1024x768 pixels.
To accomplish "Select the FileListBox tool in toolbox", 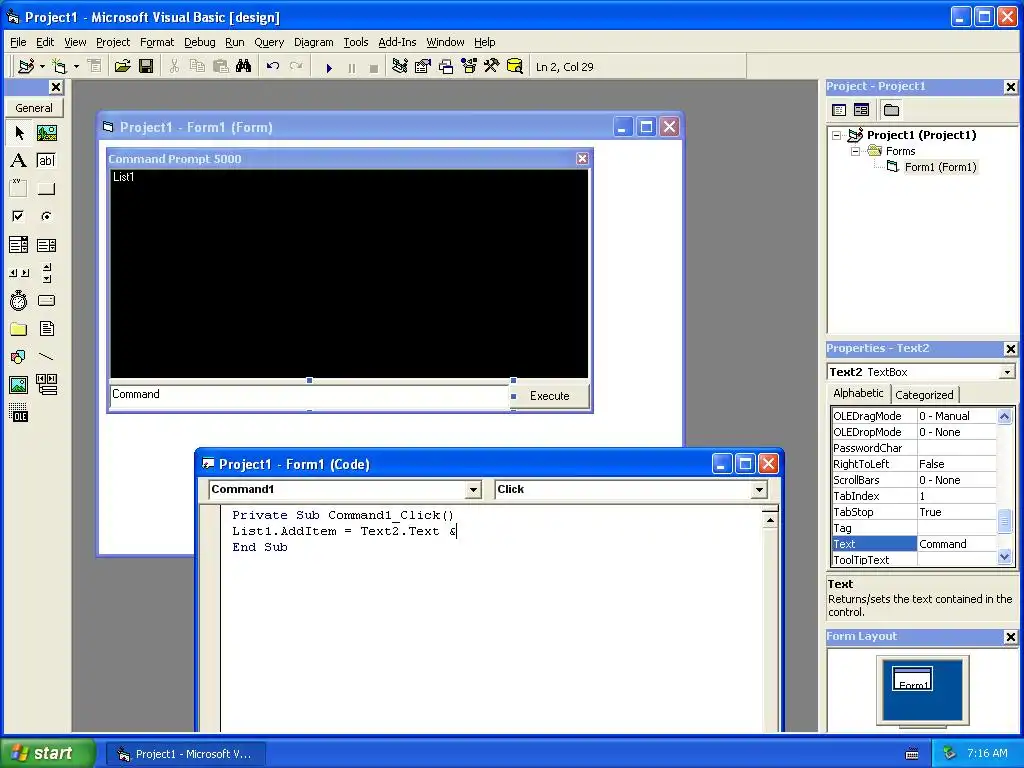I will click(46, 328).
